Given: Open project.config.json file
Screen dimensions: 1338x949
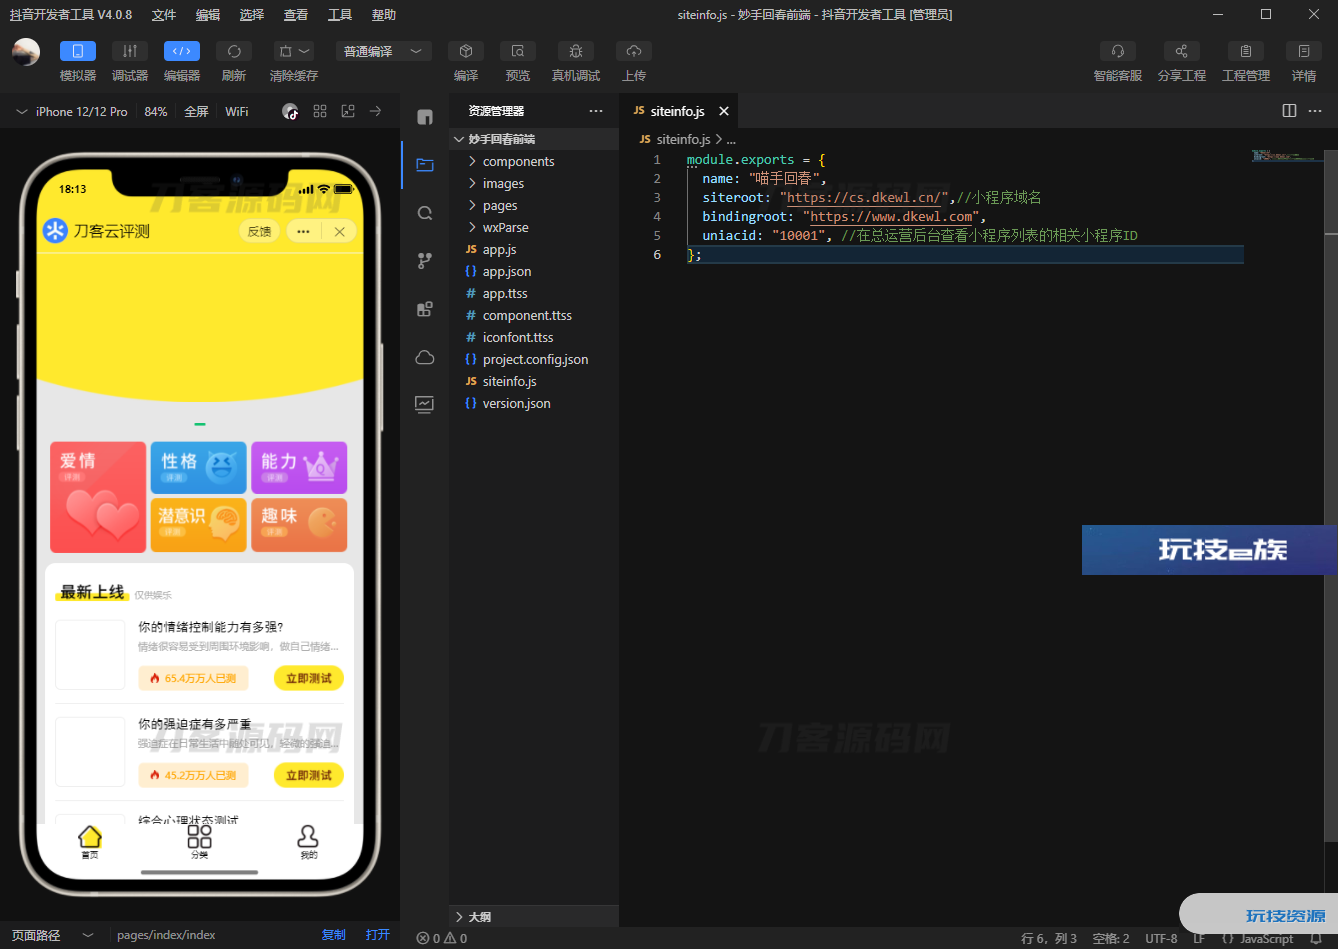Looking at the screenshot, I should [x=534, y=359].
